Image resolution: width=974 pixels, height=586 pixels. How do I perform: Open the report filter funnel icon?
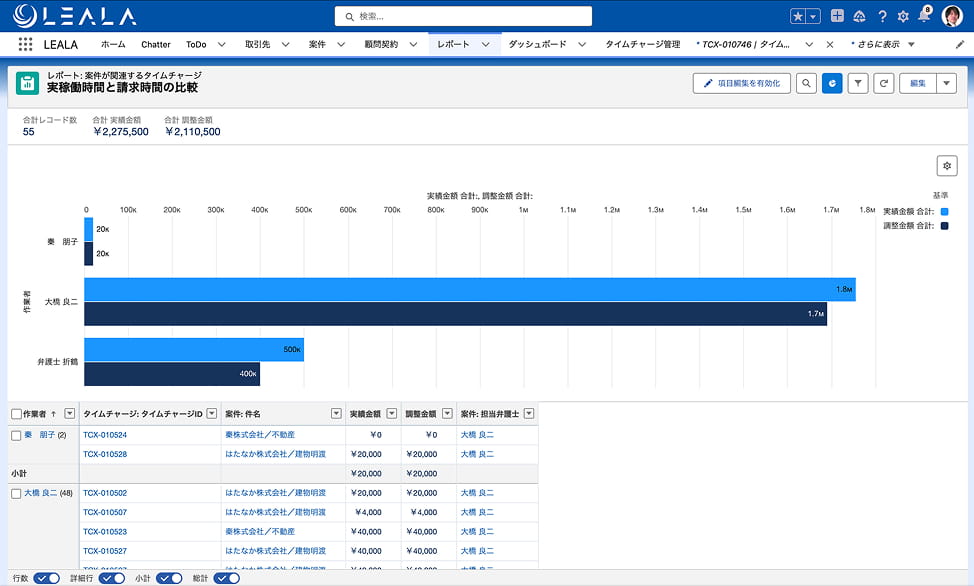[x=858, y=83]
